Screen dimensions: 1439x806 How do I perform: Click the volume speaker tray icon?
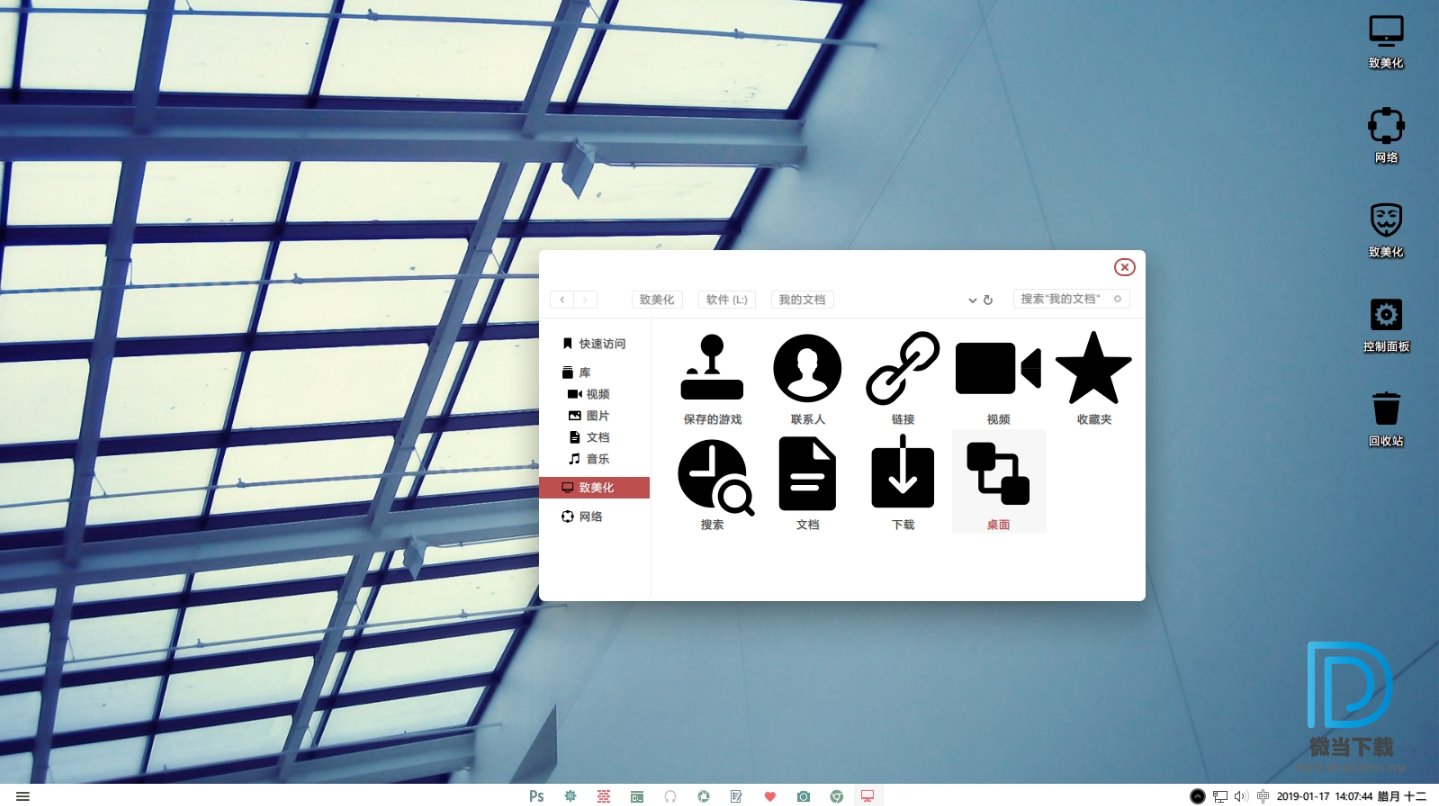[x=1241, y=796]
